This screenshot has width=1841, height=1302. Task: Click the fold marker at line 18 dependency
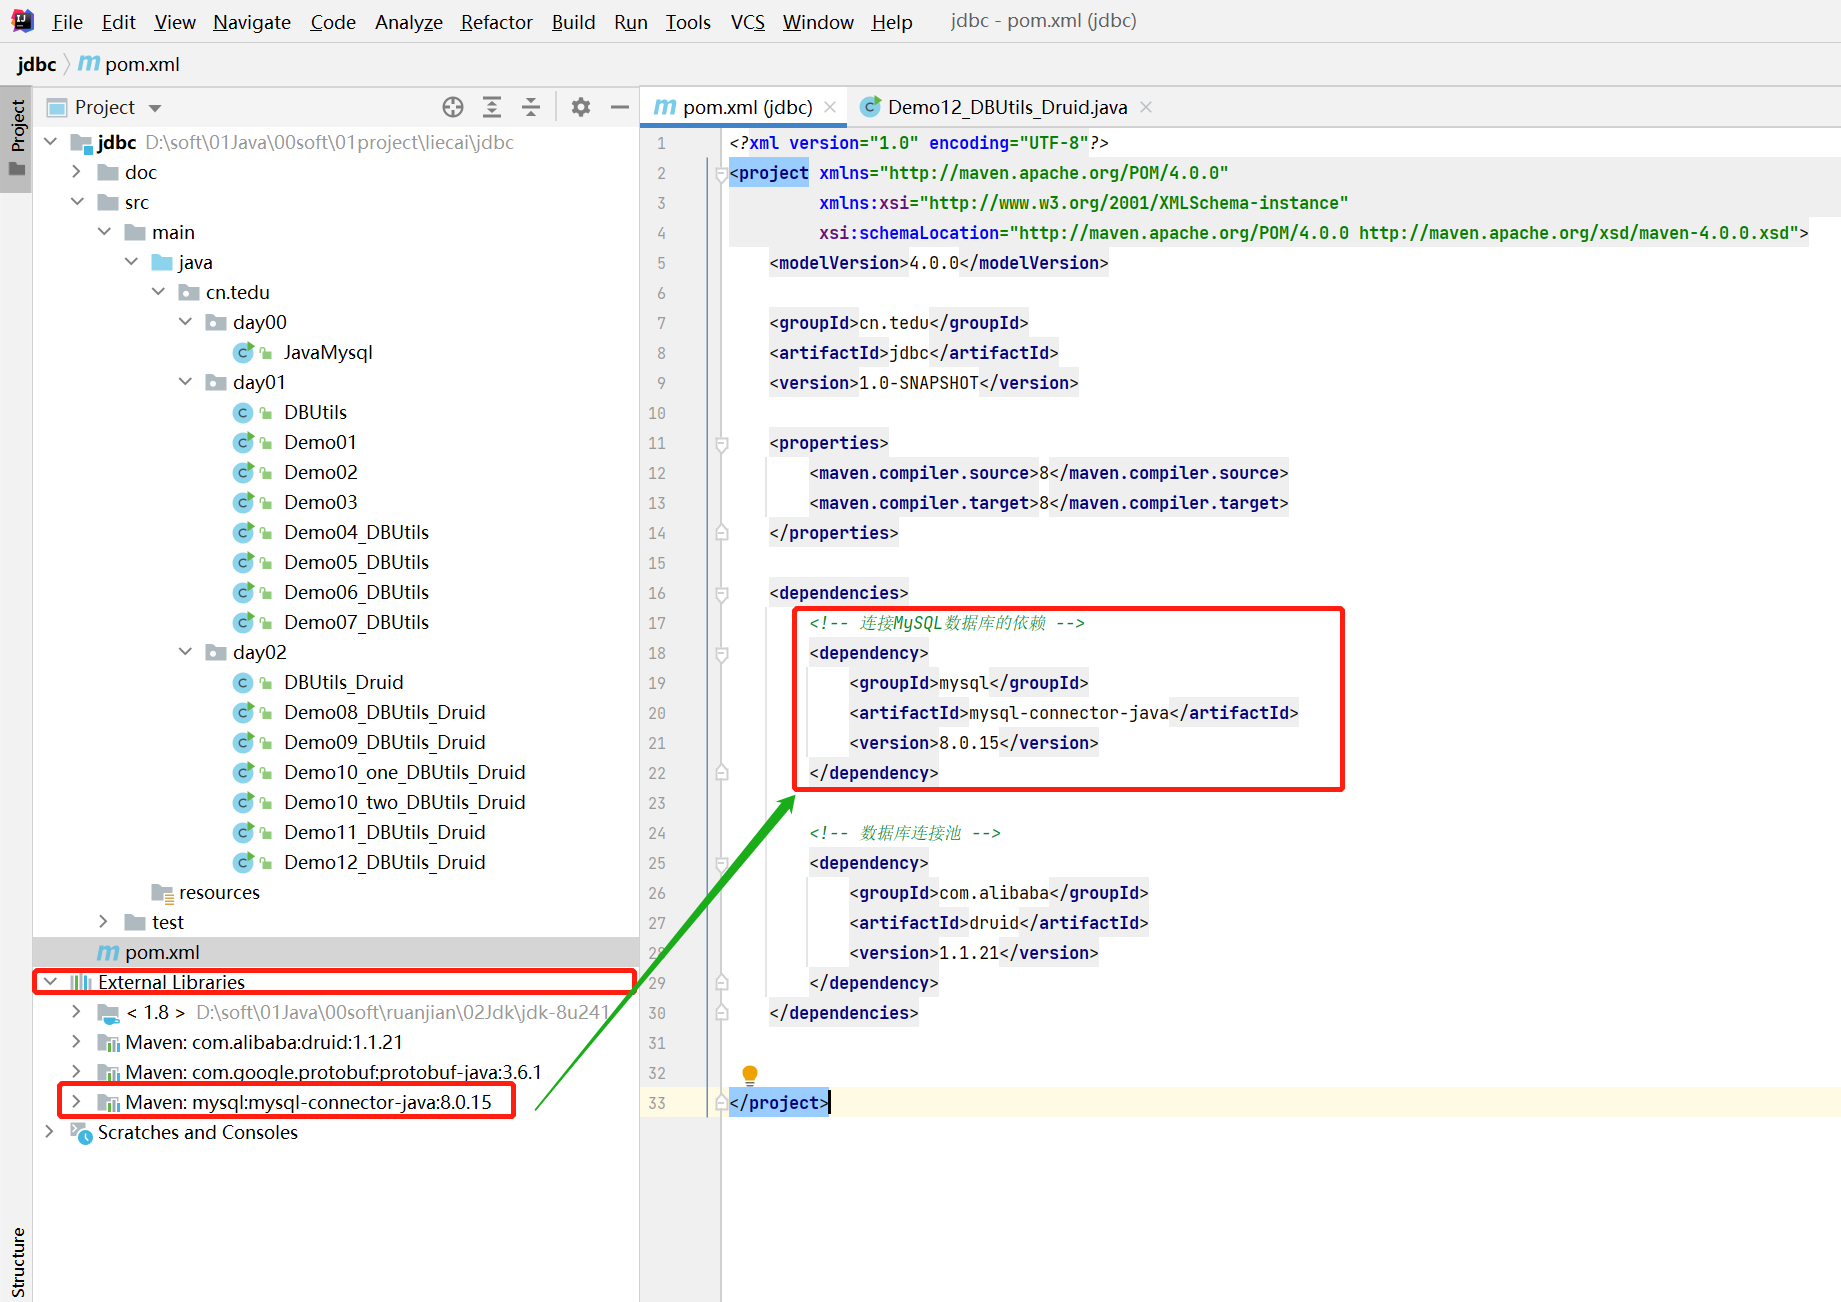[x=721, y=653]
